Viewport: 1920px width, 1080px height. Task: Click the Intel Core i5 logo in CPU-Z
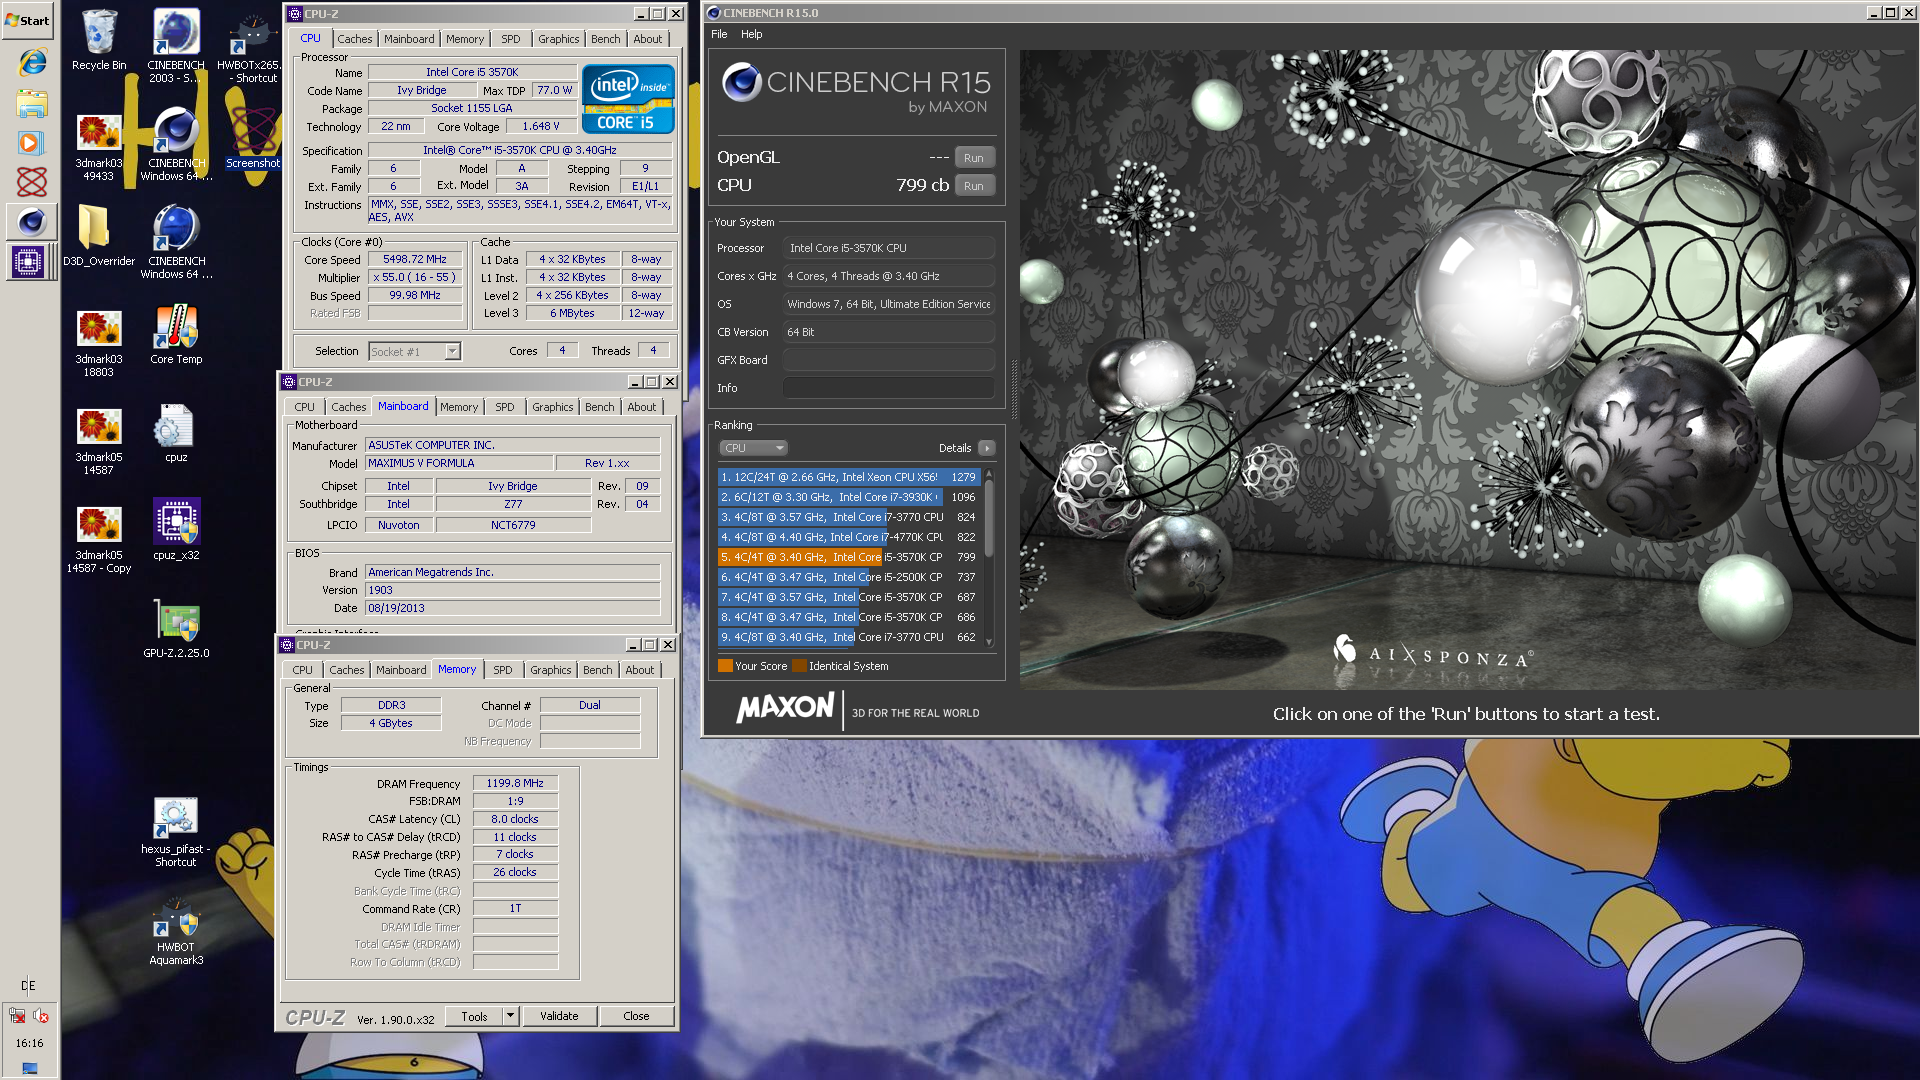click(628, 98)
